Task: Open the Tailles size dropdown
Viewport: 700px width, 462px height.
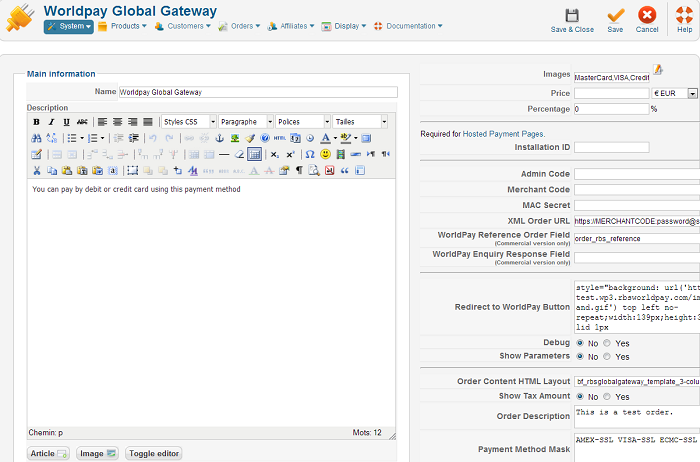Action: (360, 122)
